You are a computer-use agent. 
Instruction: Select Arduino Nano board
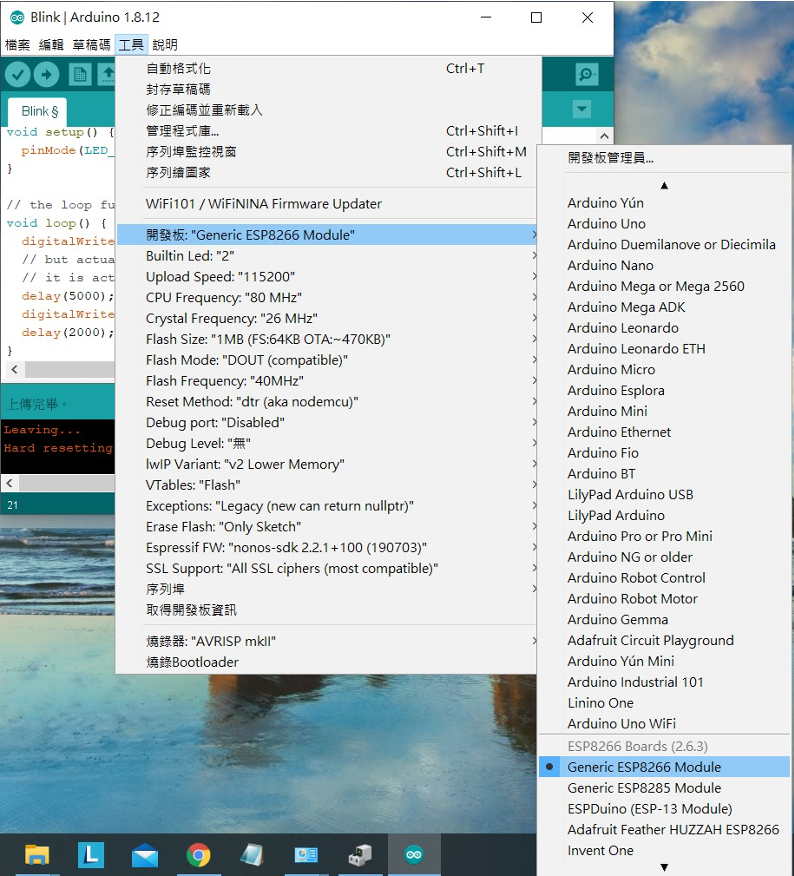coord(664,265)
